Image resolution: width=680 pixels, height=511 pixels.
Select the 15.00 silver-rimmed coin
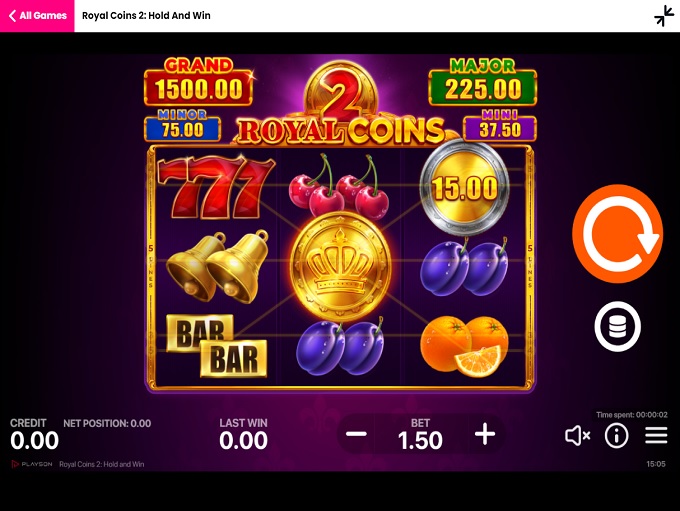464,188
